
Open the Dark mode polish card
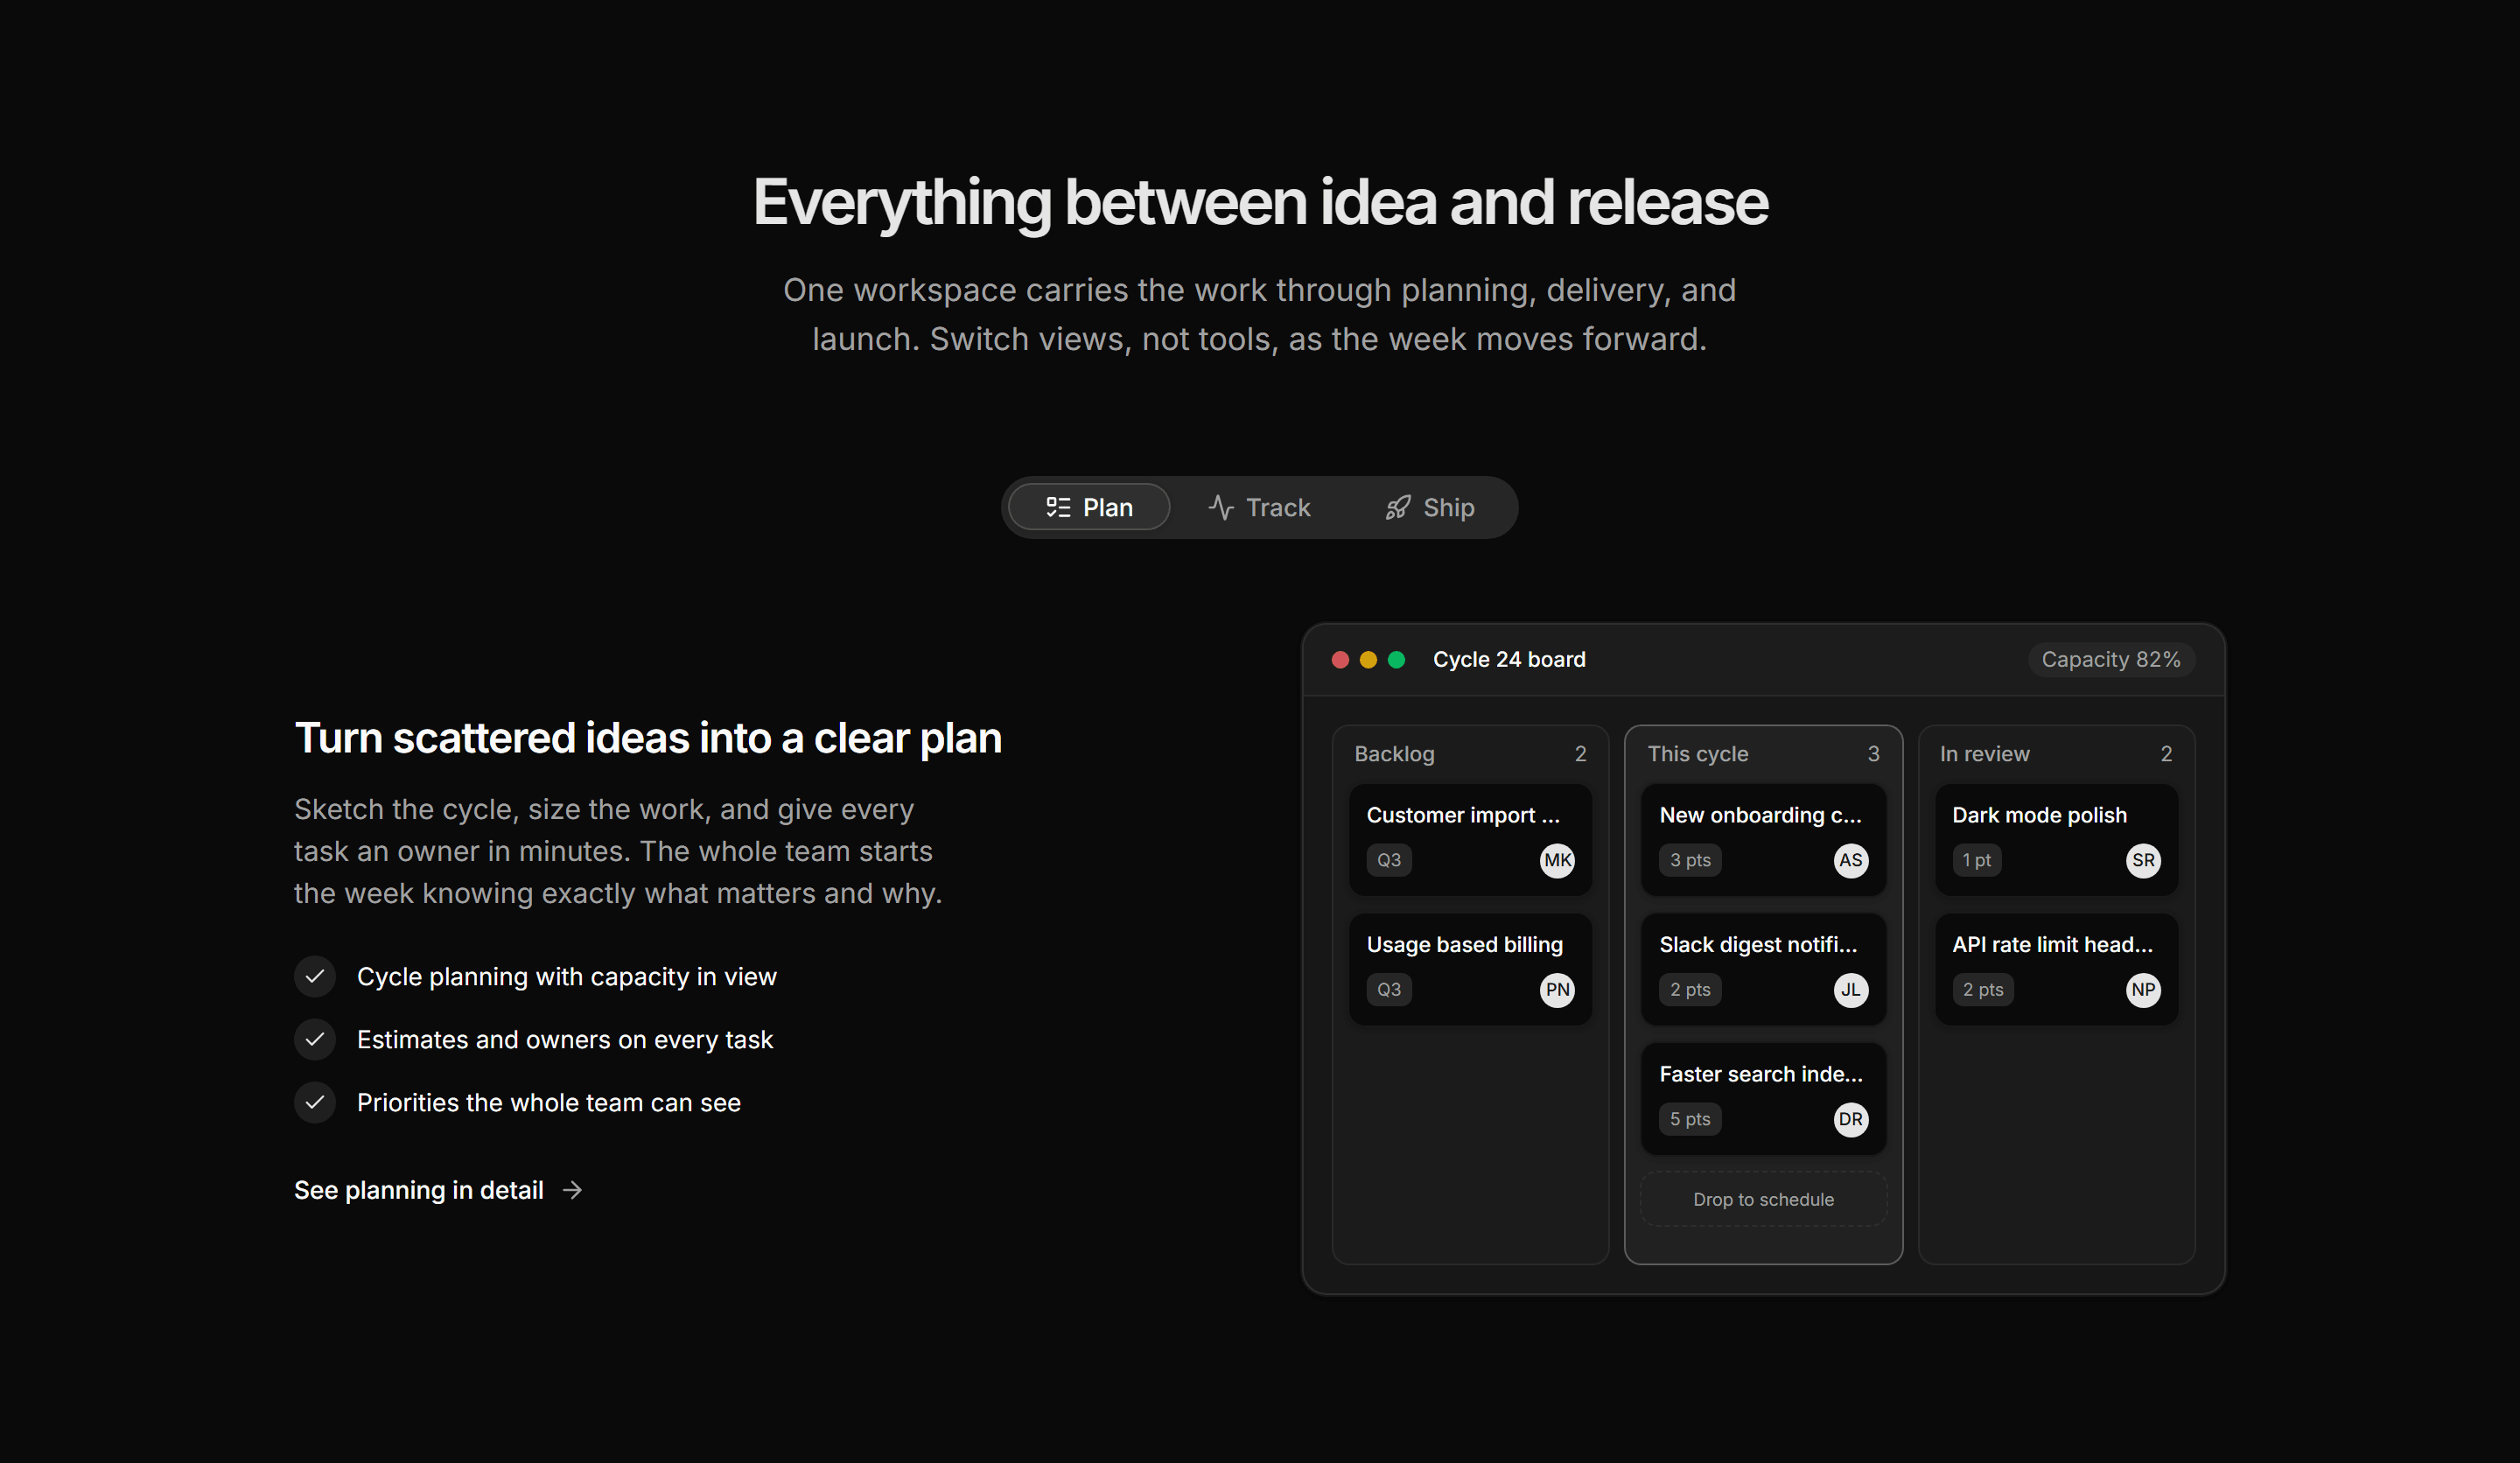[x=2056, y=839]
